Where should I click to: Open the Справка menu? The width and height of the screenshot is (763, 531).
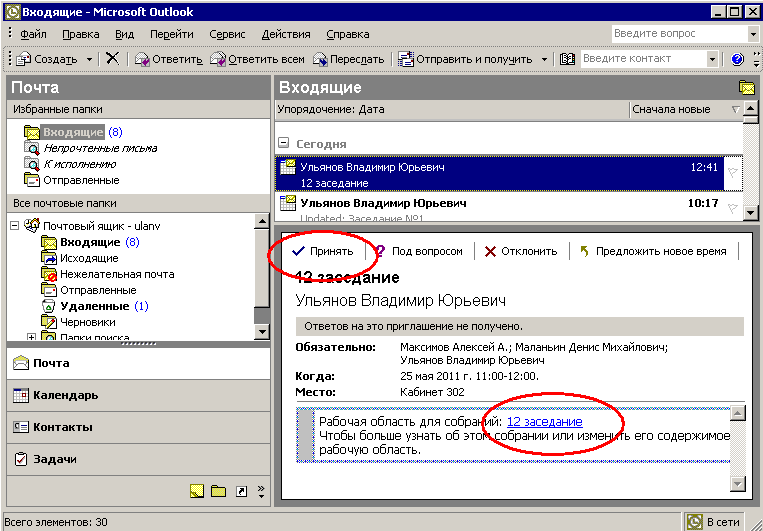click(x=347, y=35)
